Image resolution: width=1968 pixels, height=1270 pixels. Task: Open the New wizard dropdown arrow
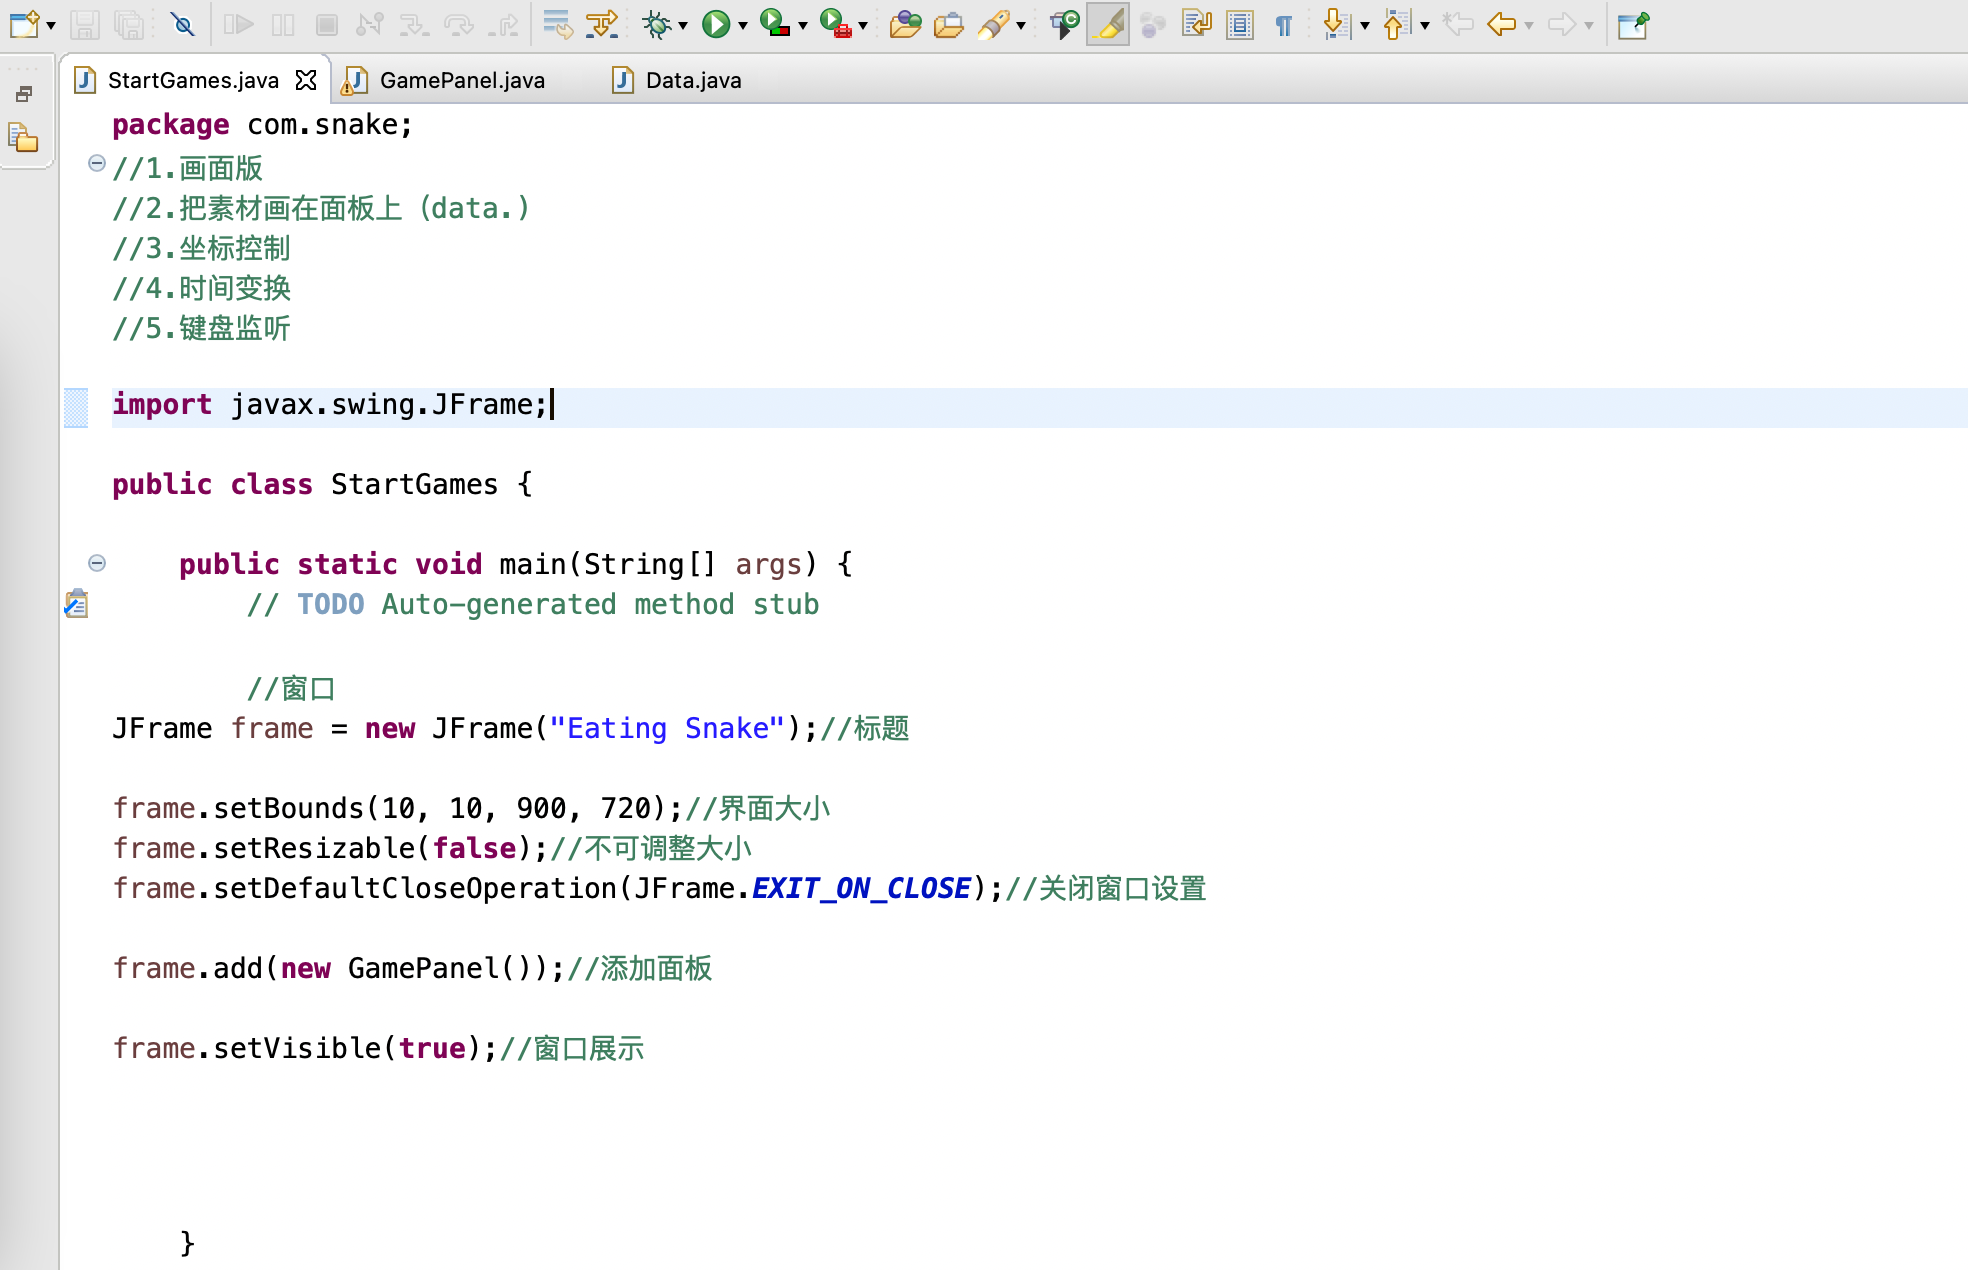51,26
